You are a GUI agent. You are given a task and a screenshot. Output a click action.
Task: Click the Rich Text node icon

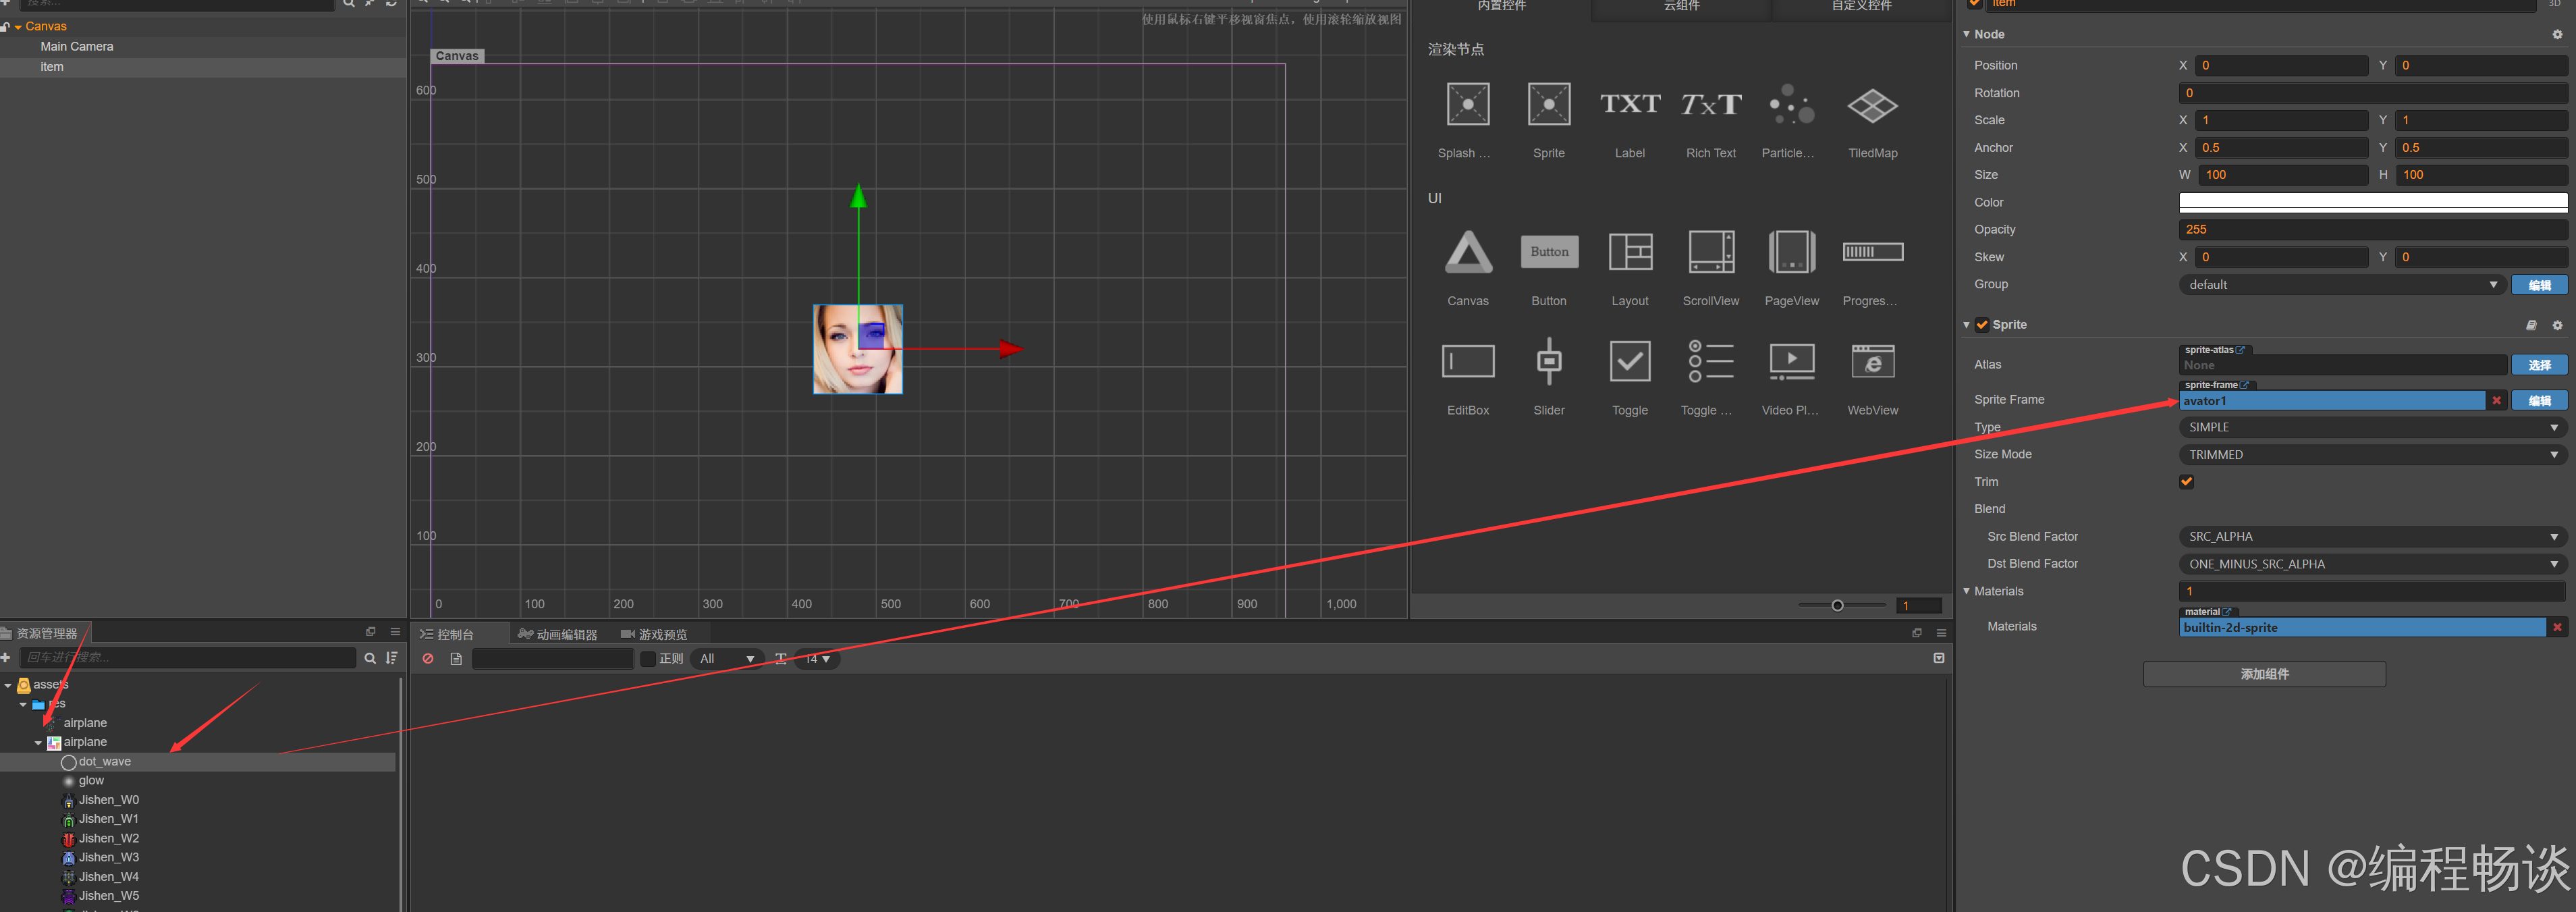tap(1710, 105)
